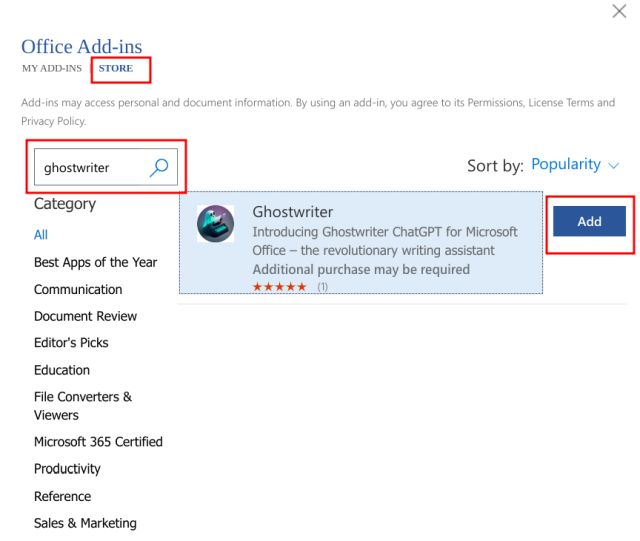Viewport: 640px width, 541px height.
Task: Choose File Converters & Viewers category
Action: coord(83,405)
